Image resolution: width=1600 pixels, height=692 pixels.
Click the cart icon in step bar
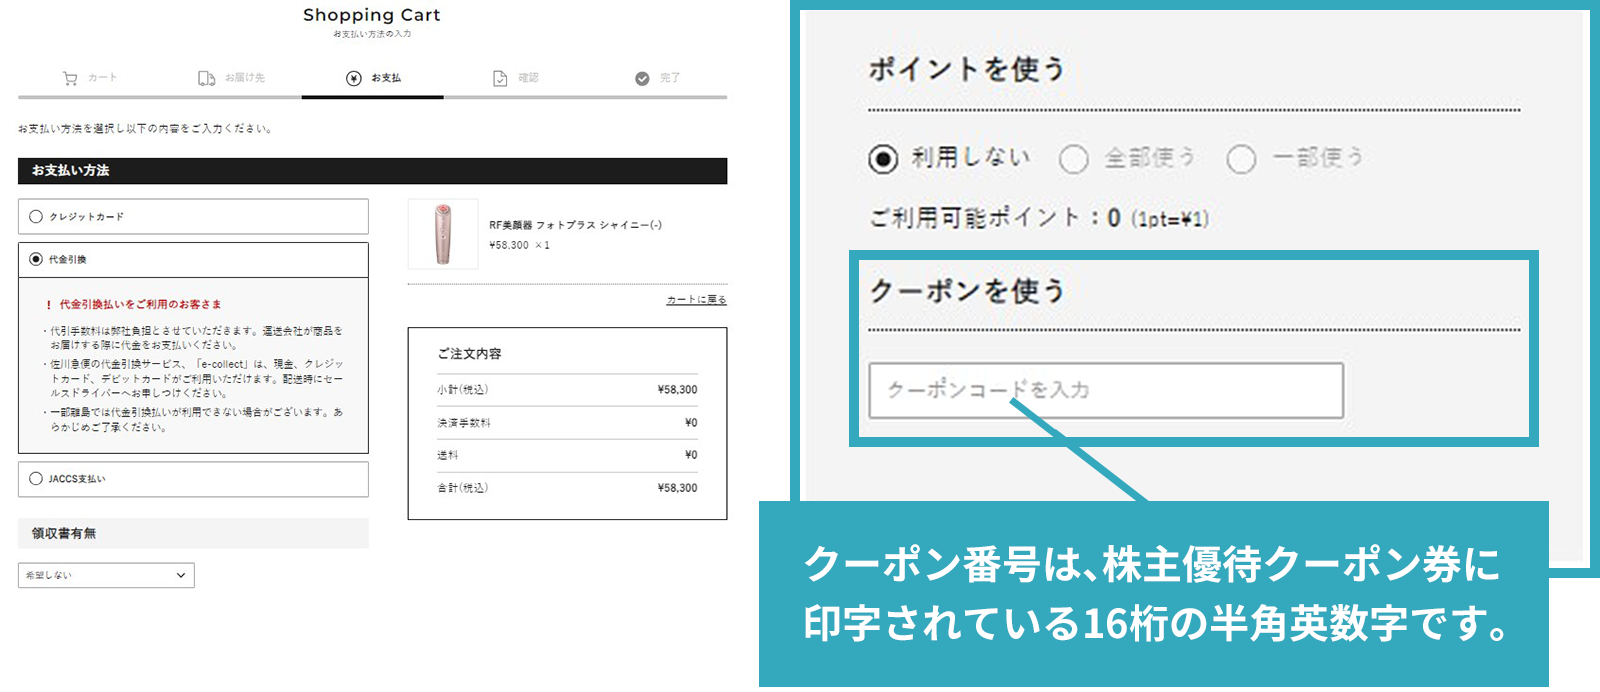(x=70, y=78)
